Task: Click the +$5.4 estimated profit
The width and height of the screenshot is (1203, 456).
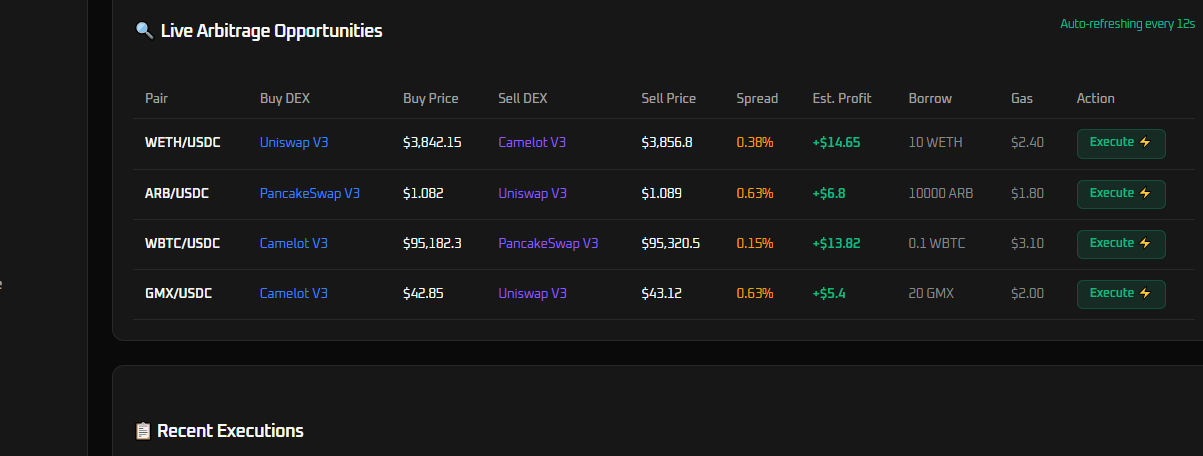Action: pos(830,293)
